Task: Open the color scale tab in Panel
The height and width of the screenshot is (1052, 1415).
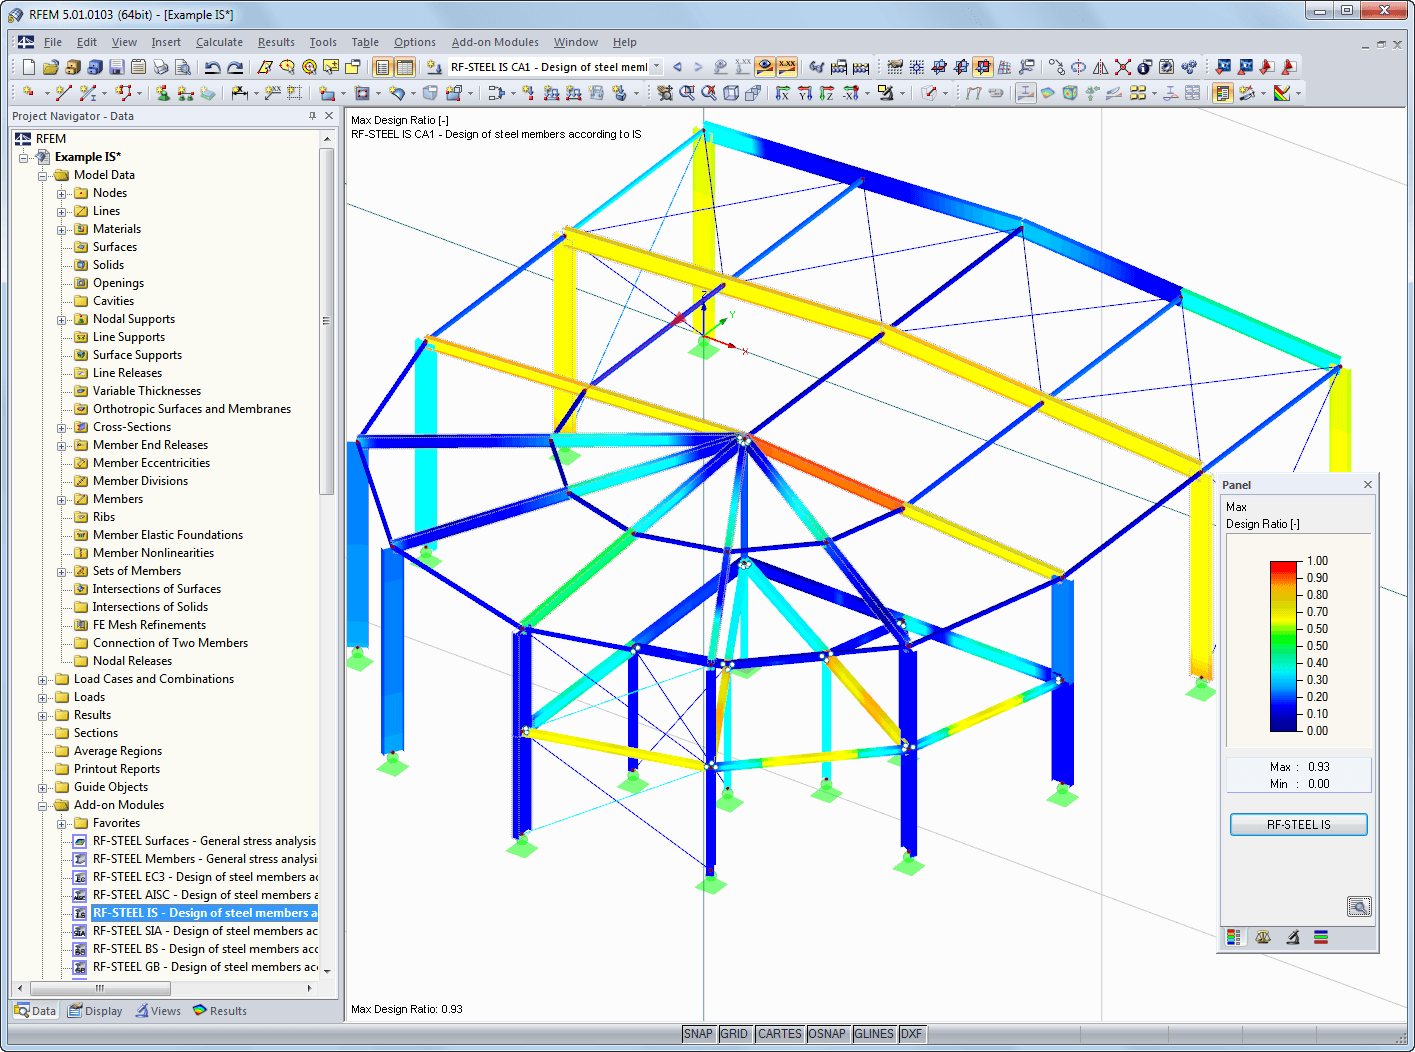Action: [x=1234, y=937]
